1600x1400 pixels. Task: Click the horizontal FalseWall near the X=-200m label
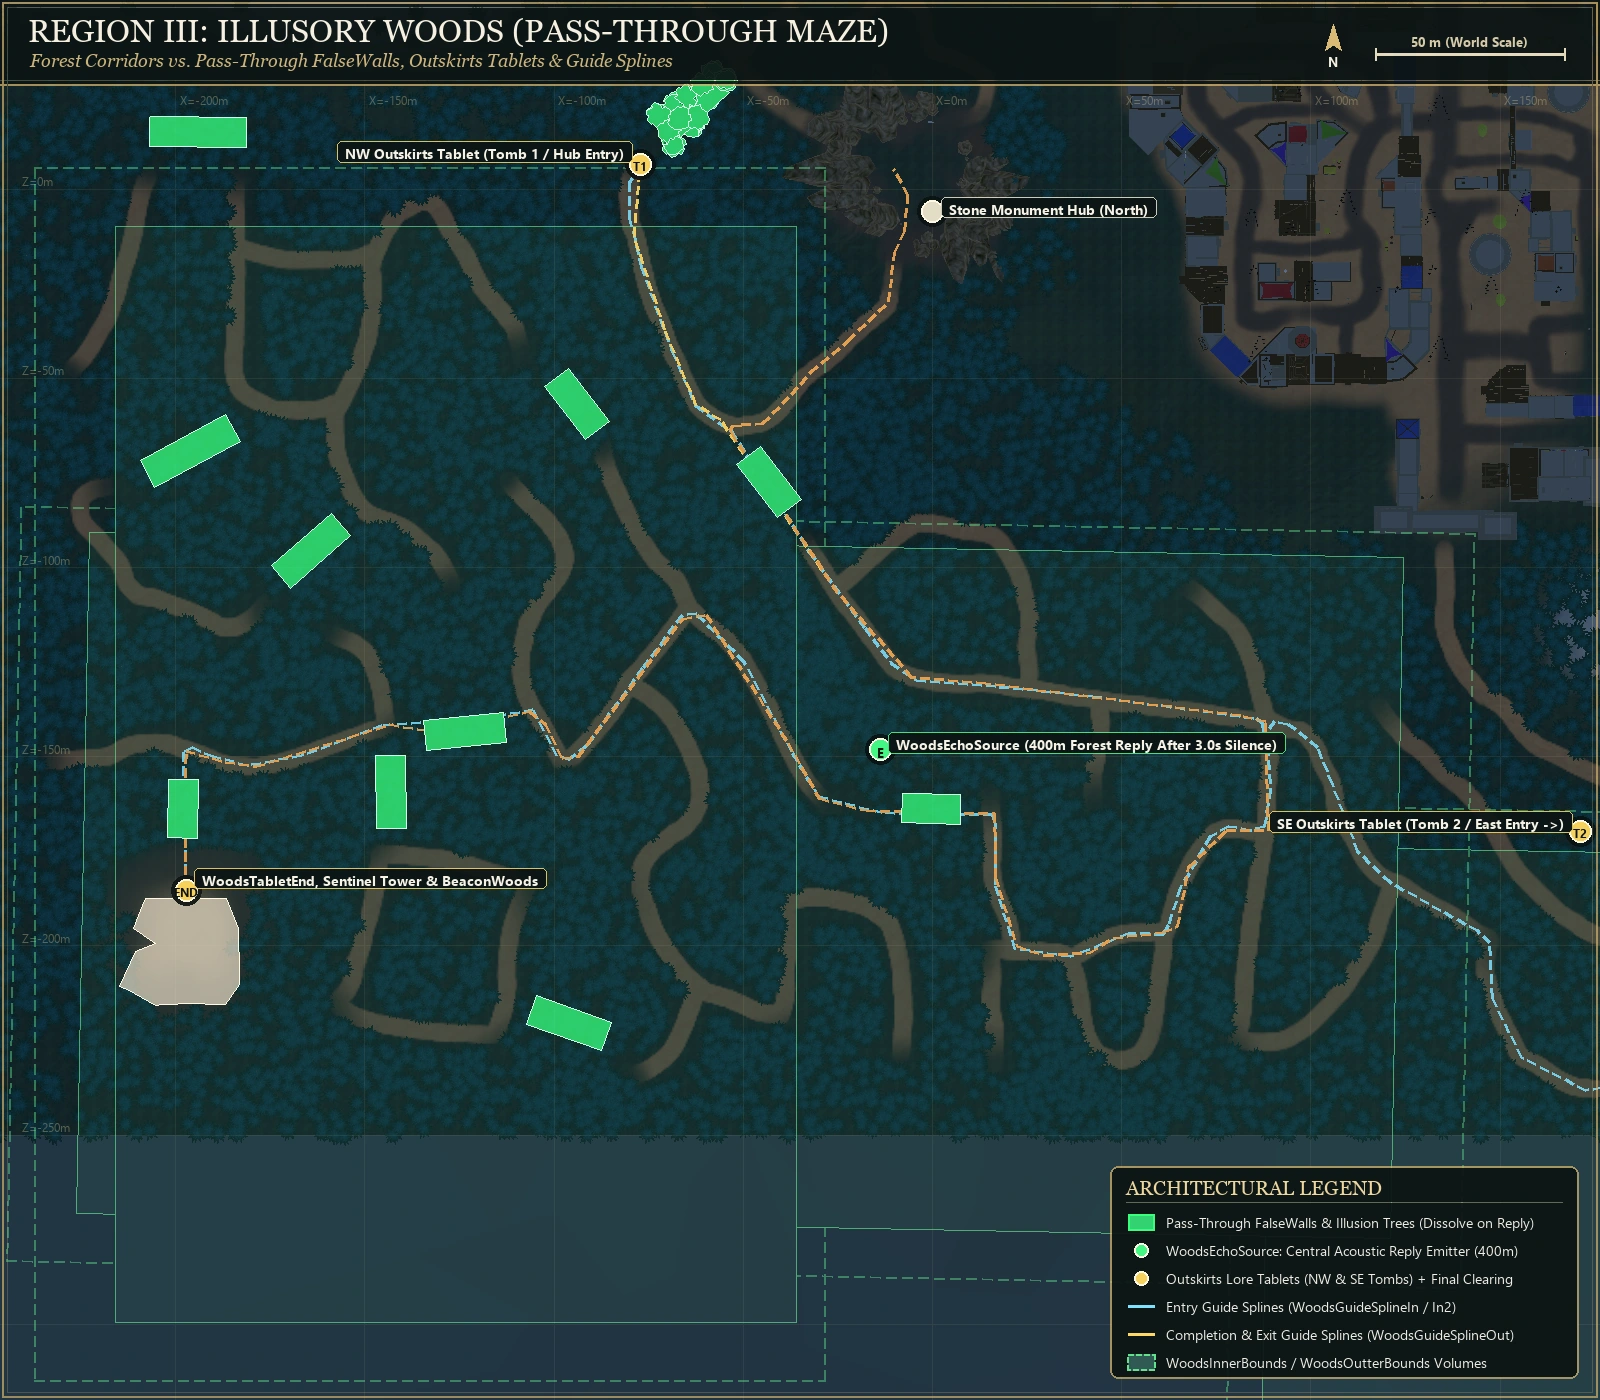point(198,132)
